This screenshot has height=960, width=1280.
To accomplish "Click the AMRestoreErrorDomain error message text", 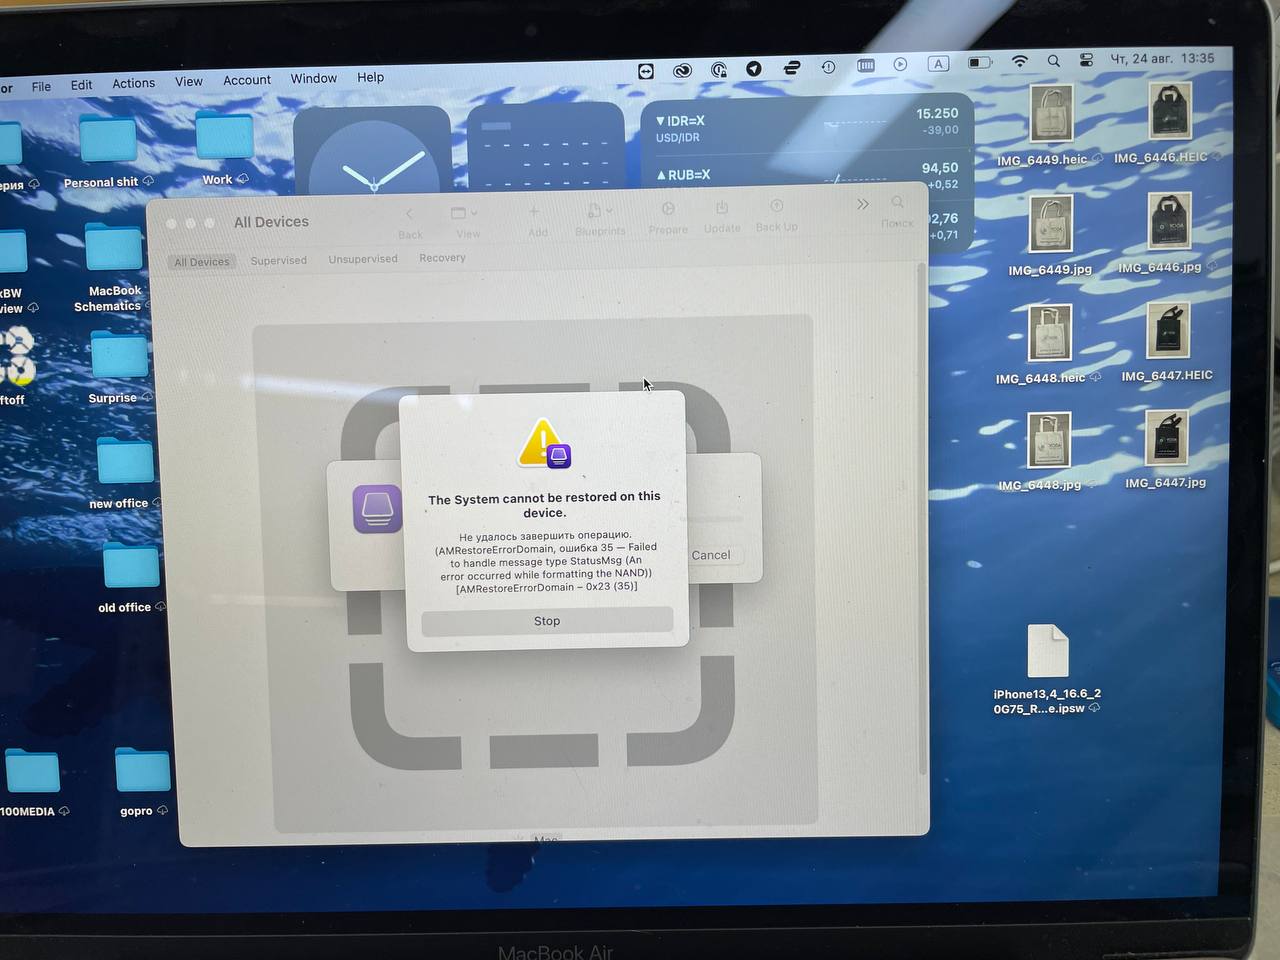I will [x=546, y=561].
